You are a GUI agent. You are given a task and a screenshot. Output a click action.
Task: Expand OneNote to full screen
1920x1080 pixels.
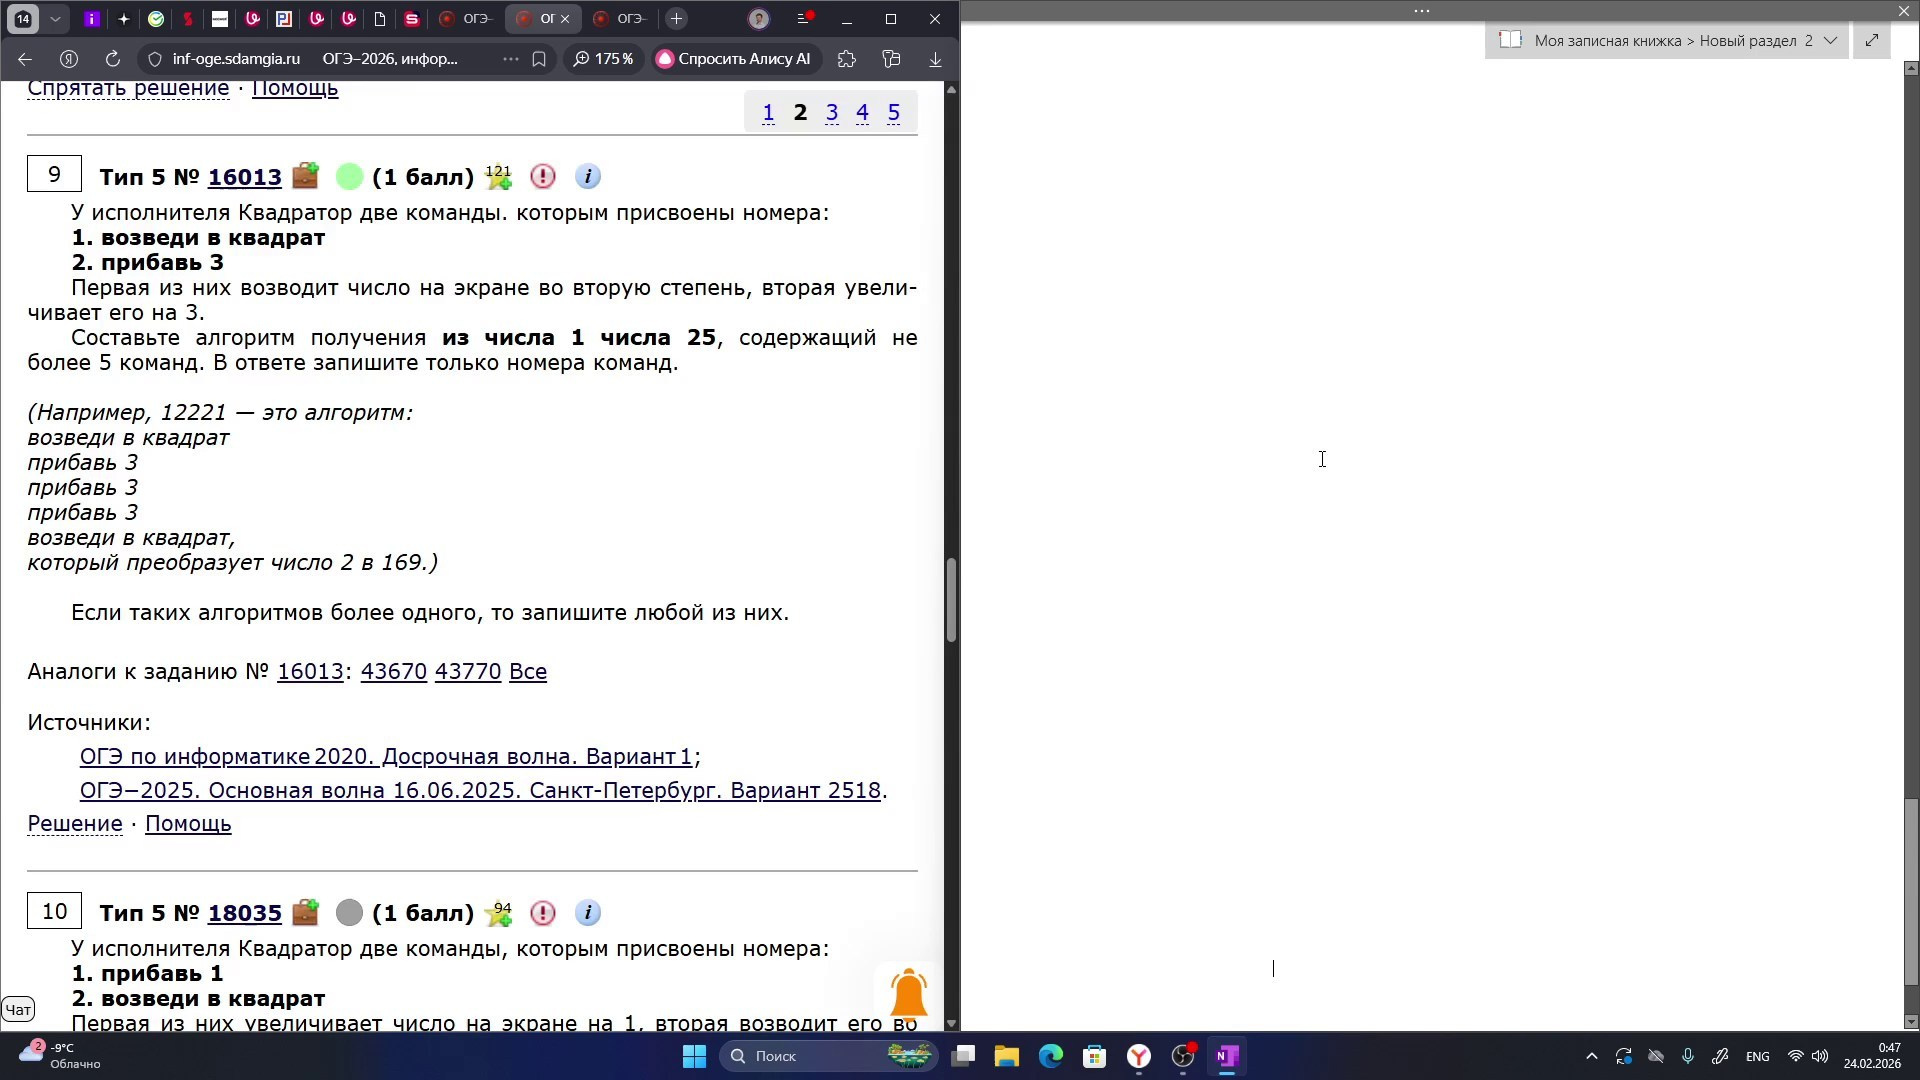1871,41
